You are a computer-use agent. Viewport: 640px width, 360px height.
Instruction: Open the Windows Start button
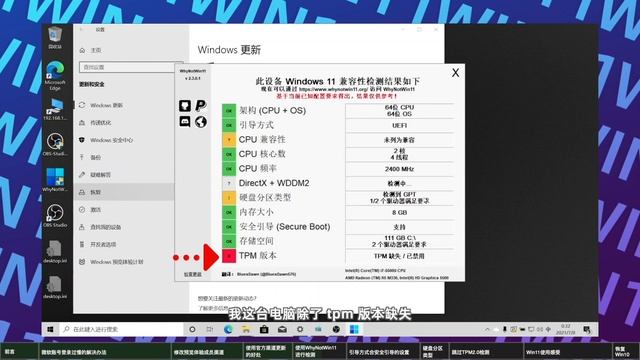point(50,329)
